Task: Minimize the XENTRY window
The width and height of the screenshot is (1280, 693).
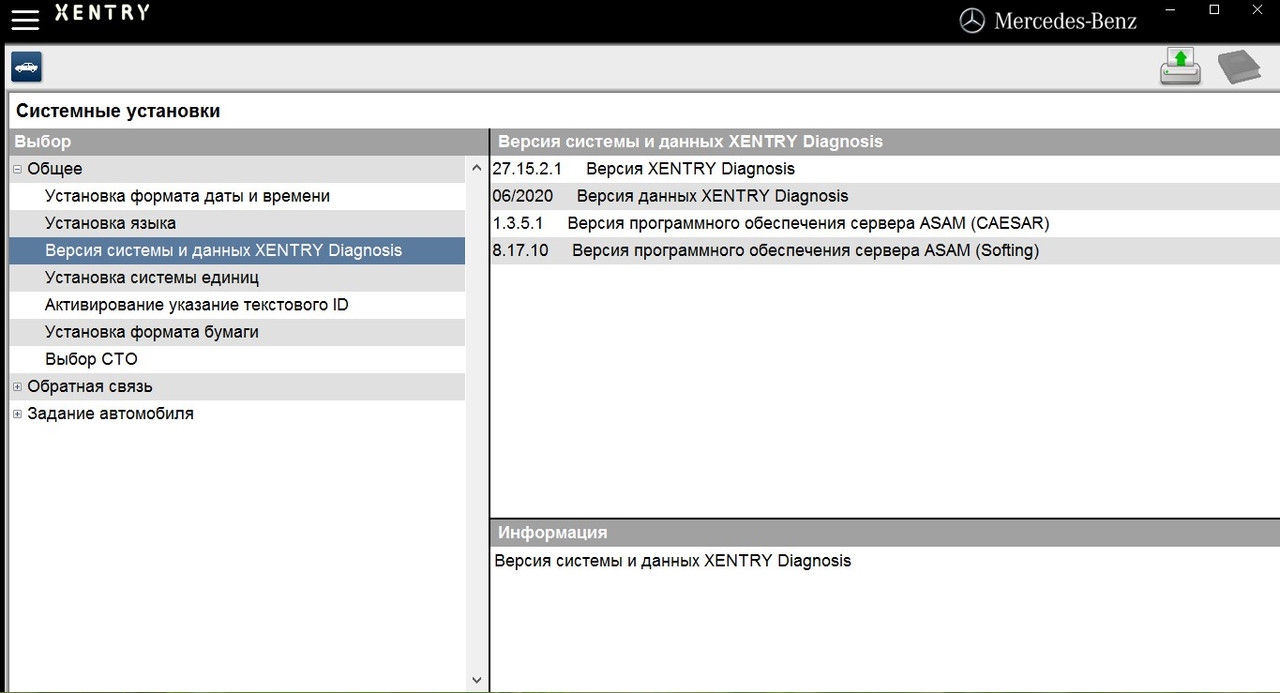Action: (1168, 10)
